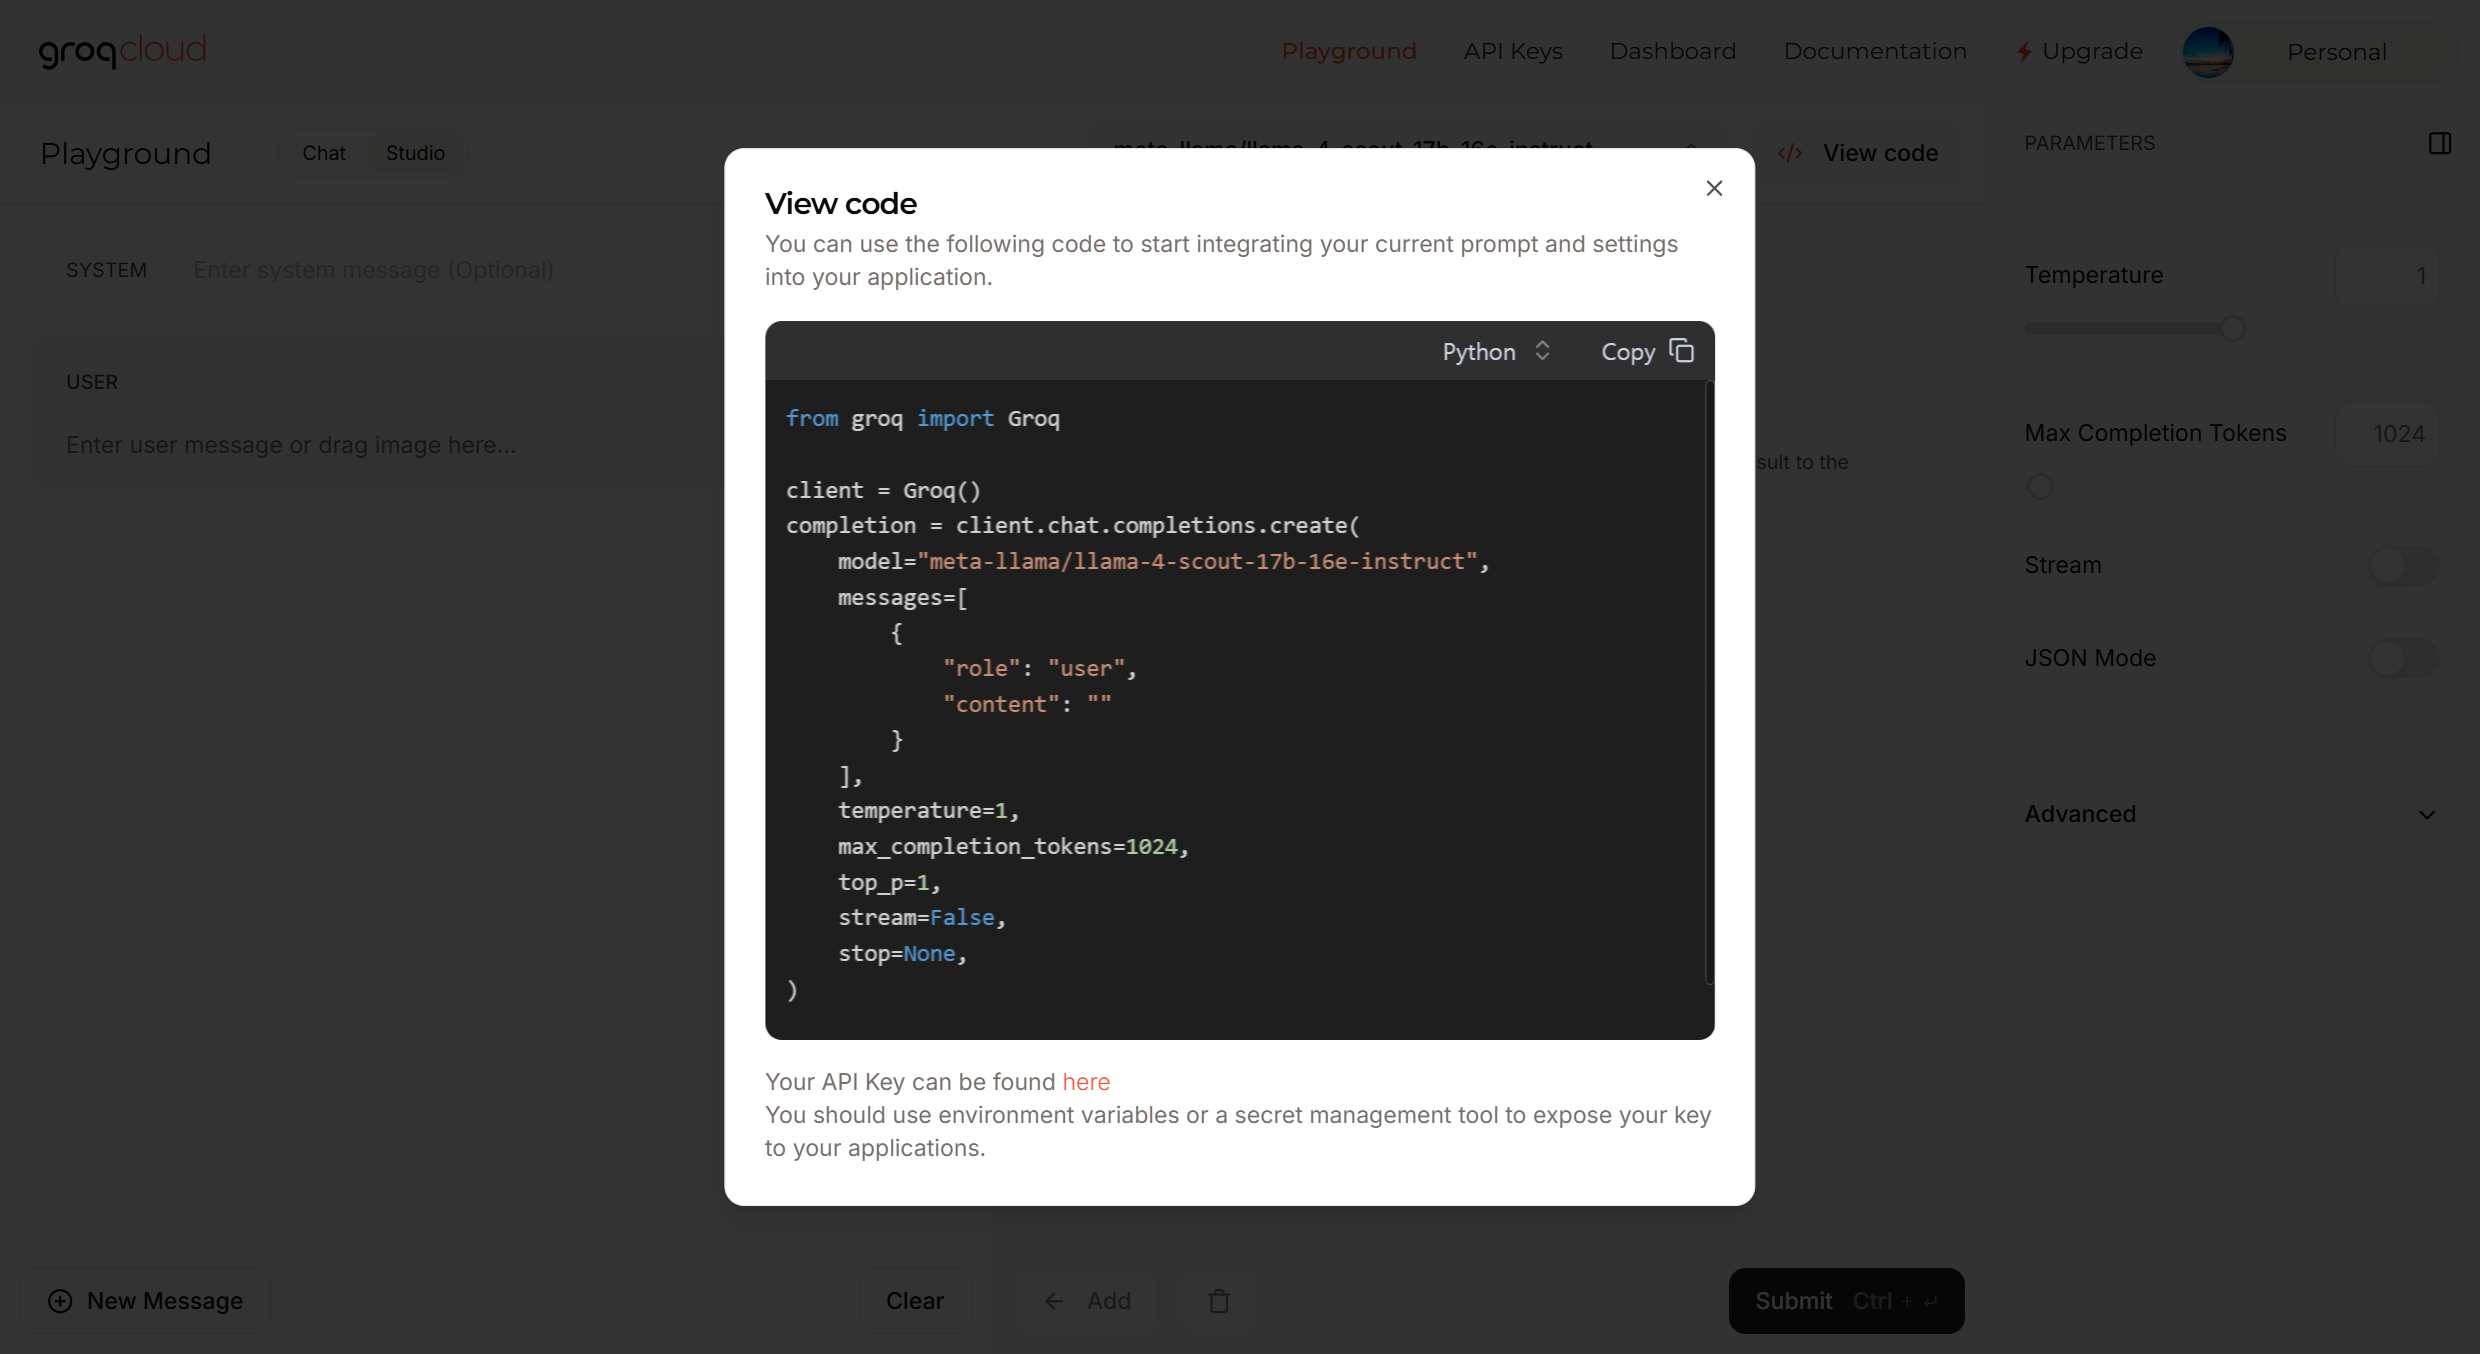Screen dimensions: 2480x1354
Task: Copy the code with the copy icon
Action: pos(1682,351)
